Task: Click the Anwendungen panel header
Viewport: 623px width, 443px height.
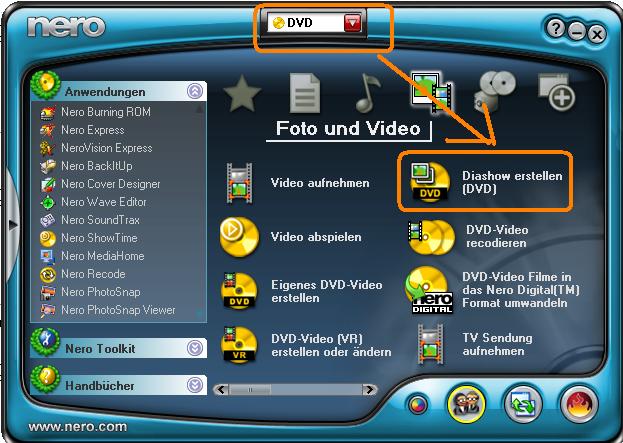Action: (118, 91)
